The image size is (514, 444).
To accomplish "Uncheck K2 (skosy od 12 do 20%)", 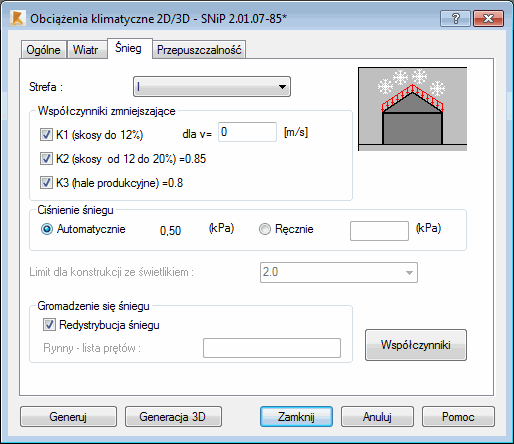I will pos(46,159).
